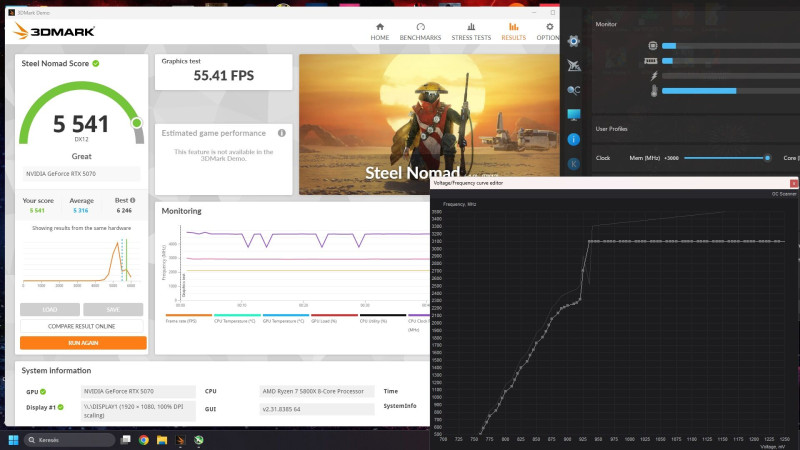Click the green check next to GPU
800x450 pixels.
43,392
